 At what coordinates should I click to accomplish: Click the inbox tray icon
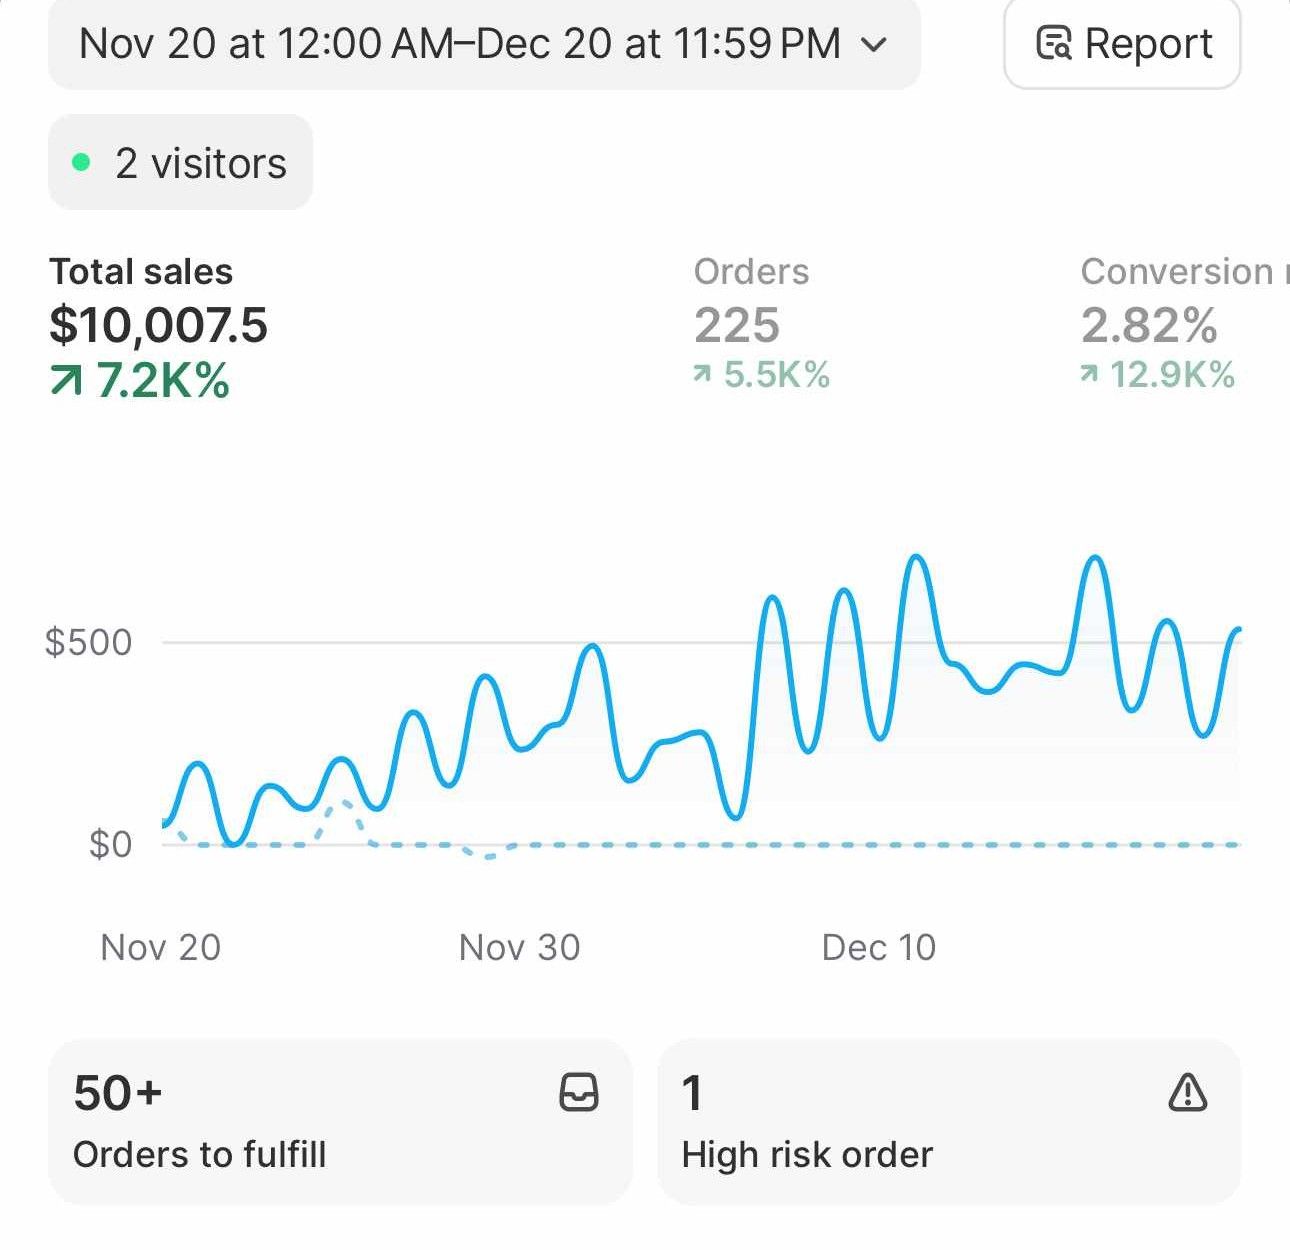point(578,1092)
